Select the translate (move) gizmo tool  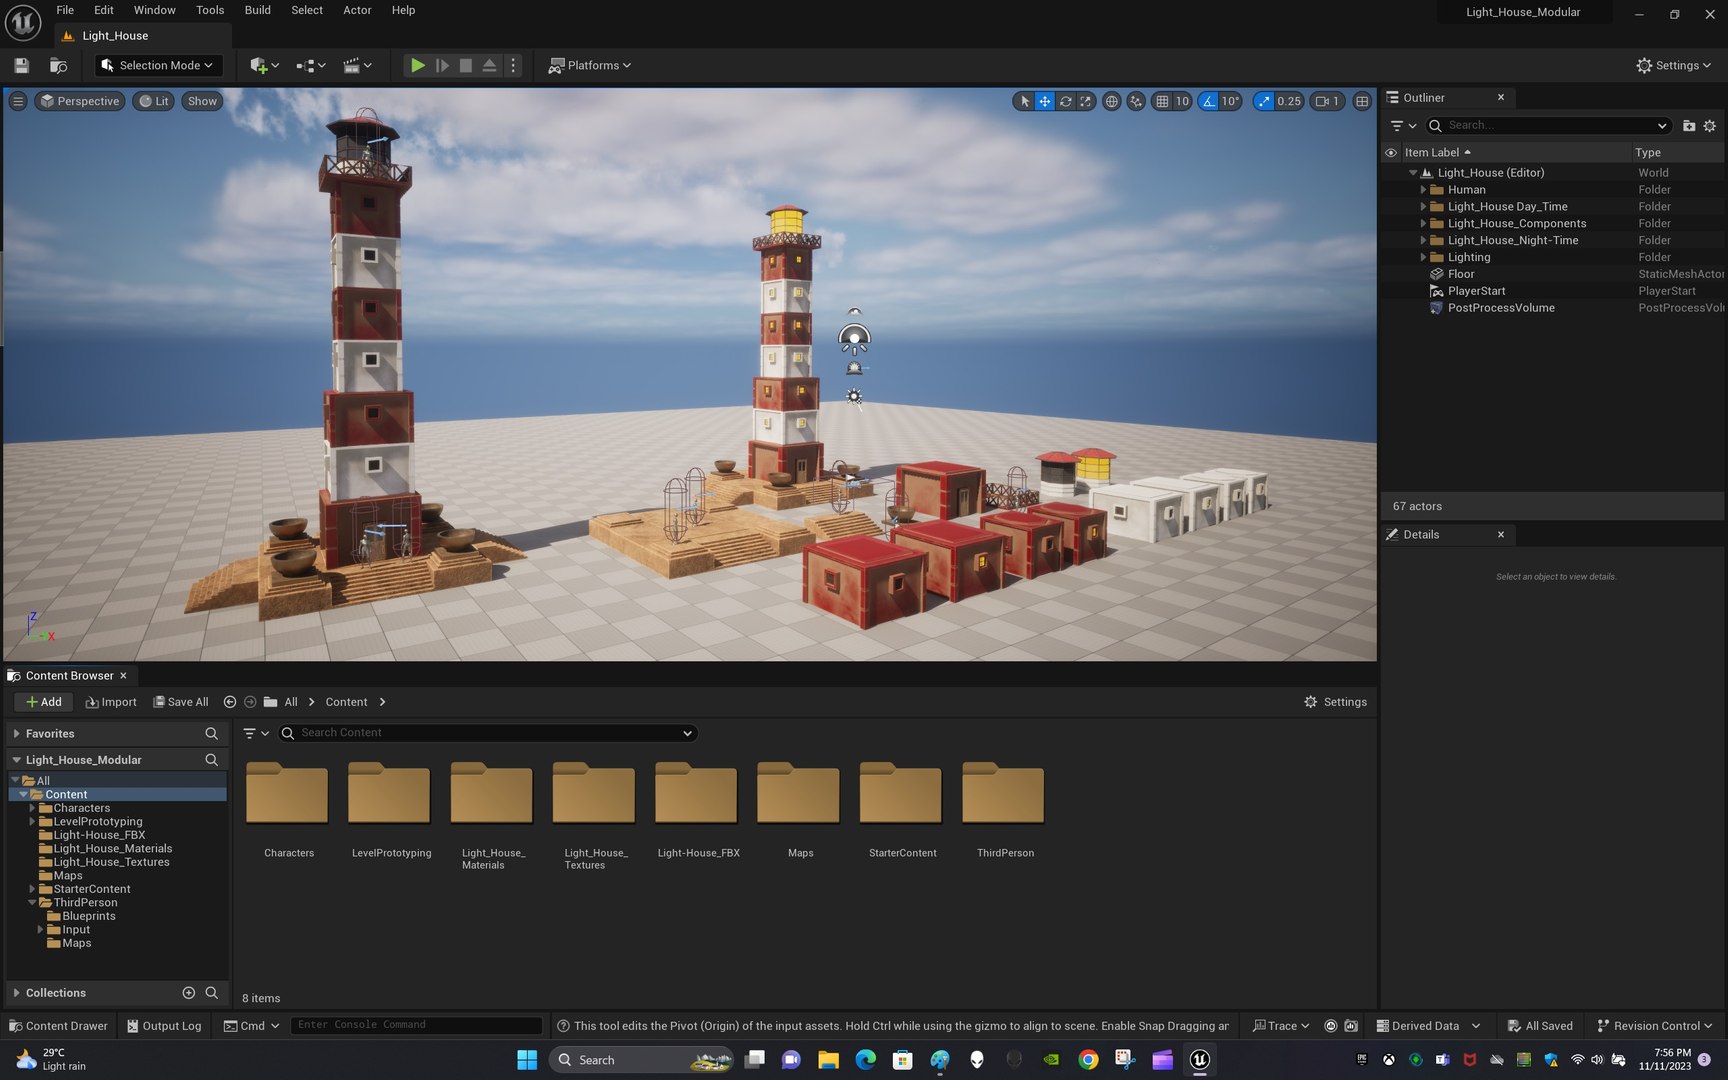(x=1045, y=101)
